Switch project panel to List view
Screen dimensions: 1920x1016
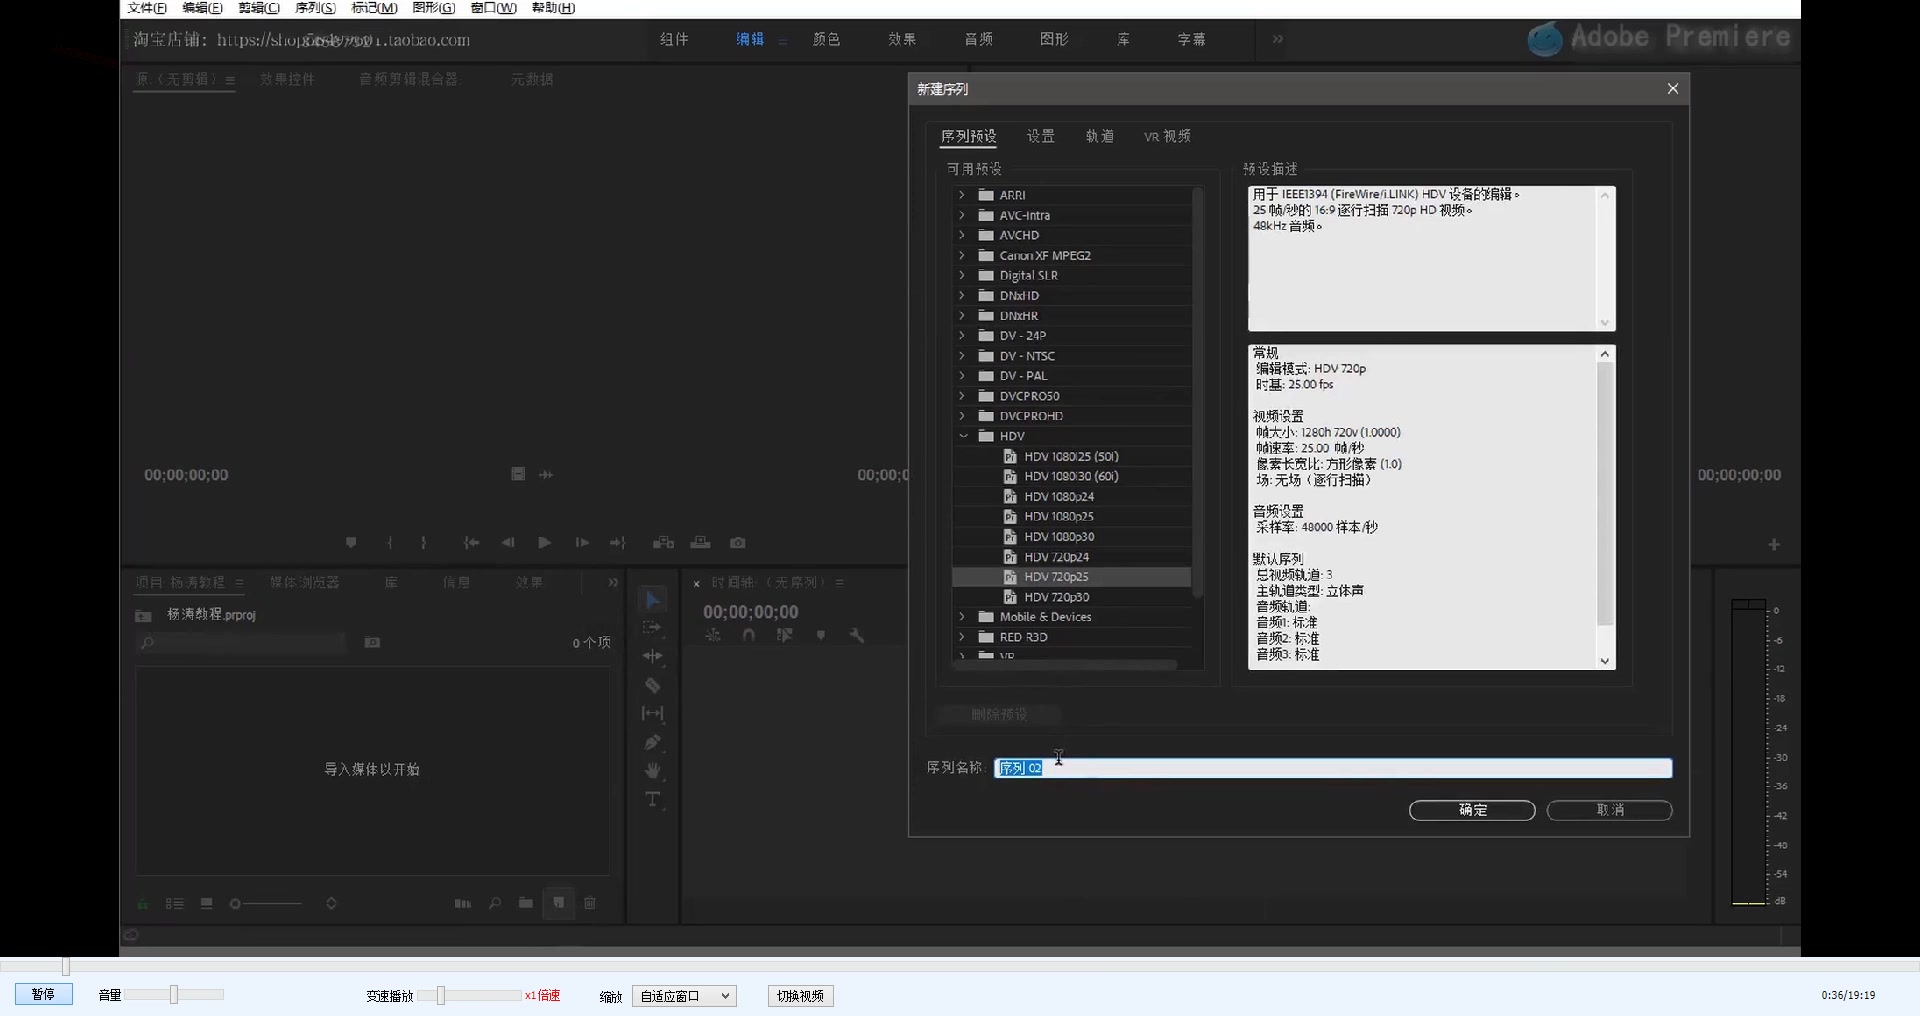[175, 903]
